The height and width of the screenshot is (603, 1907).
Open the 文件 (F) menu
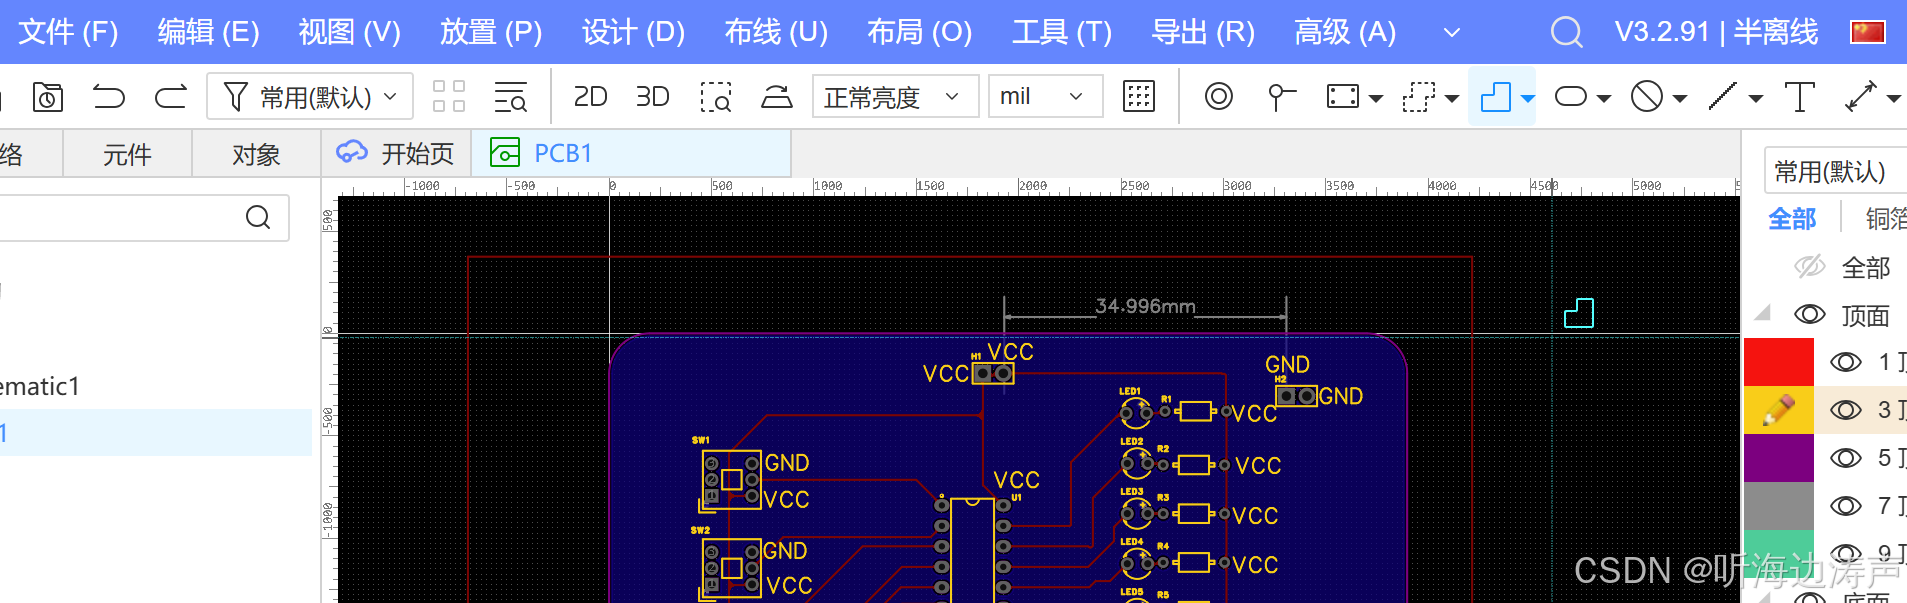pyautogui.click(x=68, y=32)
